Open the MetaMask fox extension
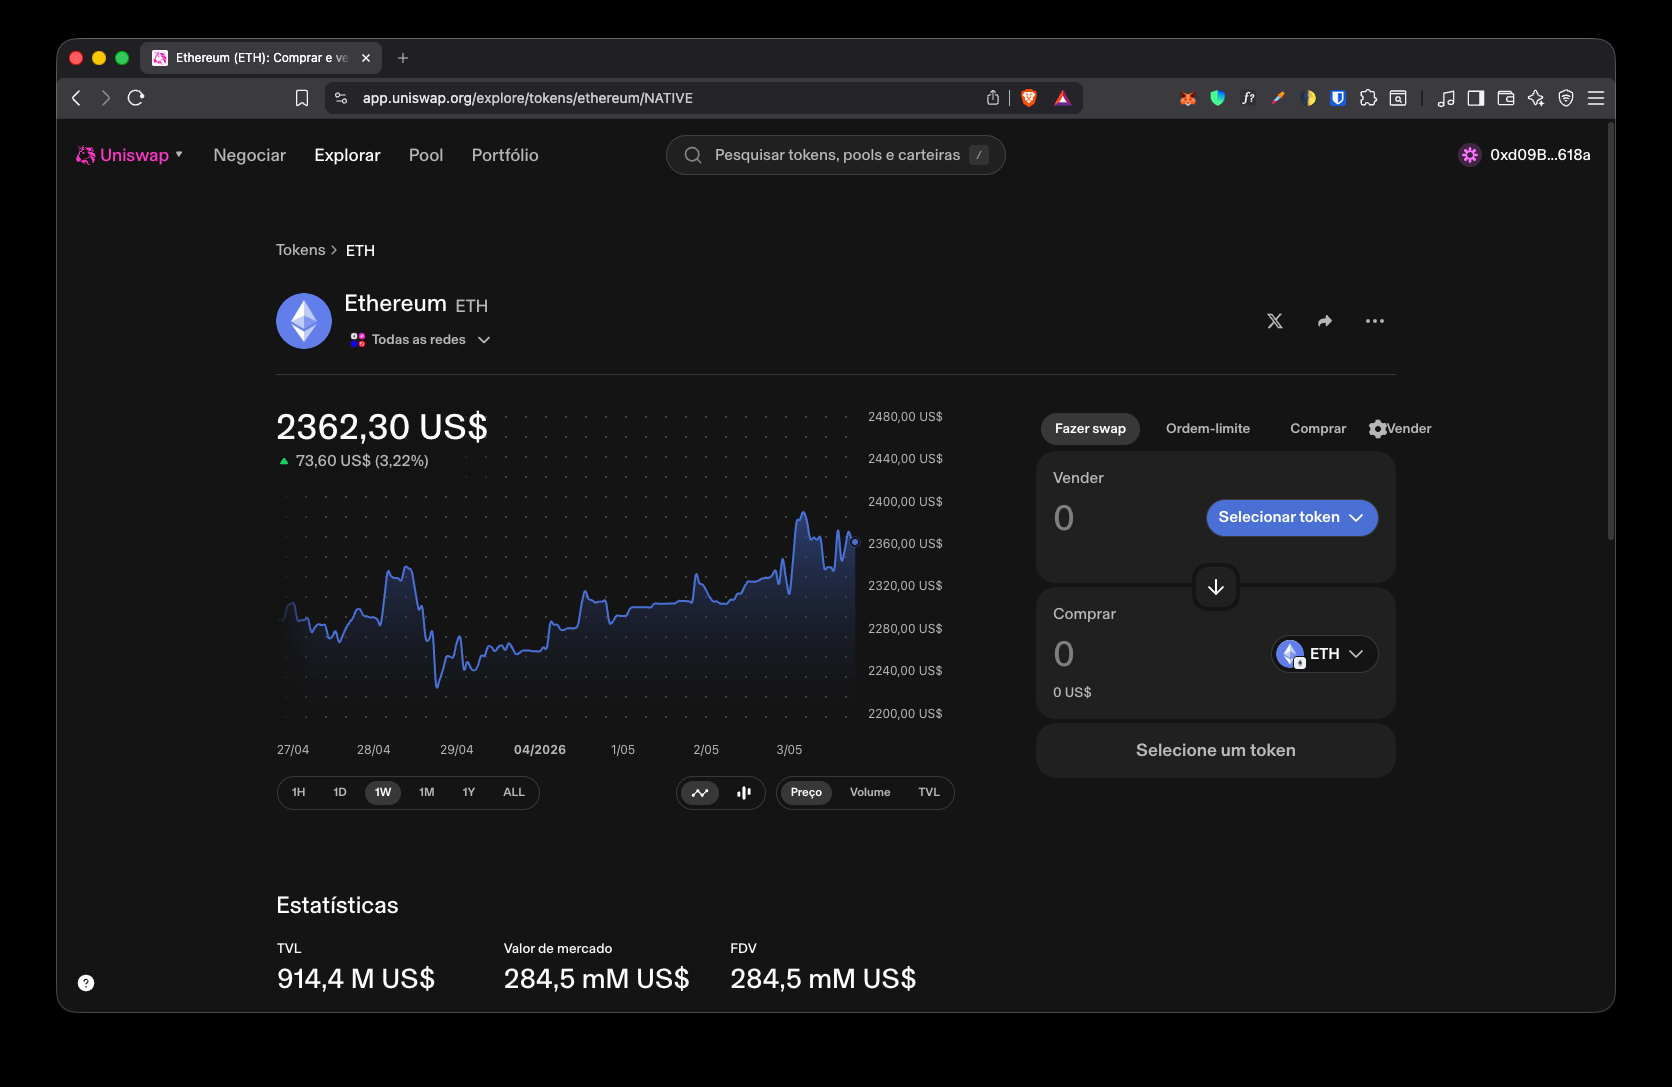 pyautogui.click(x=1188, y=98)
